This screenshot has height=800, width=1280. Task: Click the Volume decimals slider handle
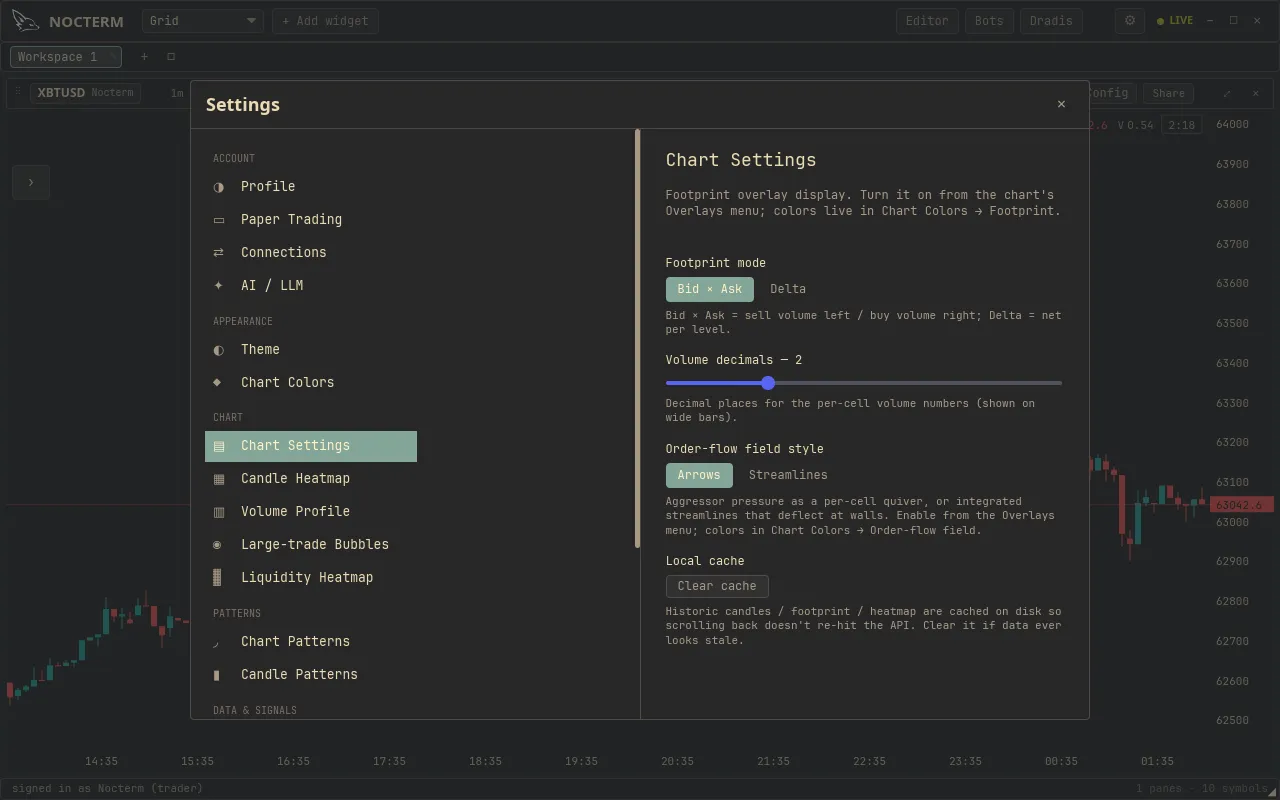click(x=768, y=383)
